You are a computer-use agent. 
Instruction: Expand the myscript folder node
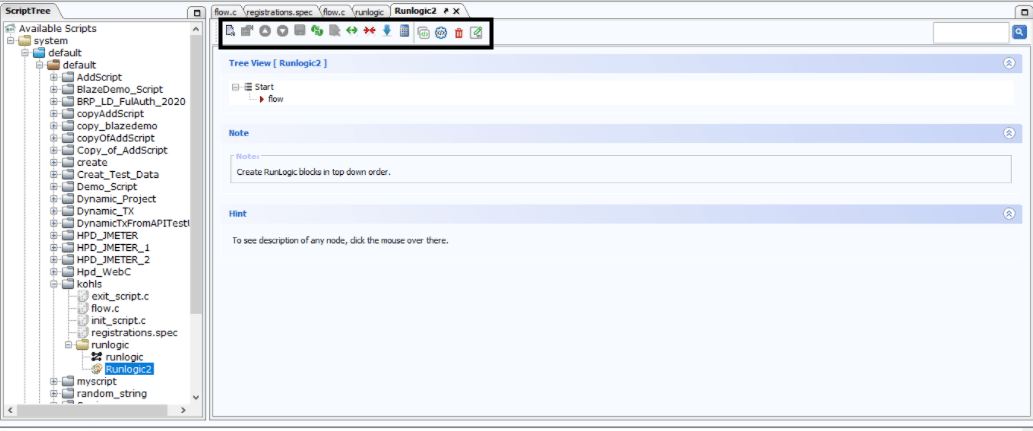click(x=54, y=382)
